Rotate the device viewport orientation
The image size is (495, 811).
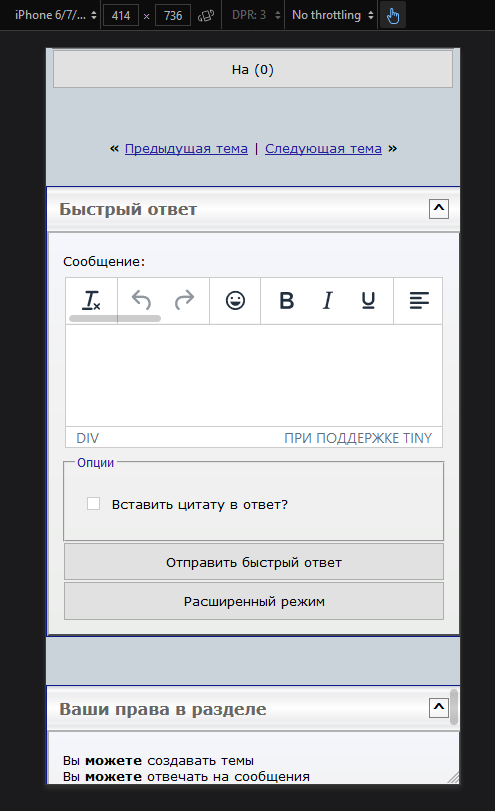206,16
